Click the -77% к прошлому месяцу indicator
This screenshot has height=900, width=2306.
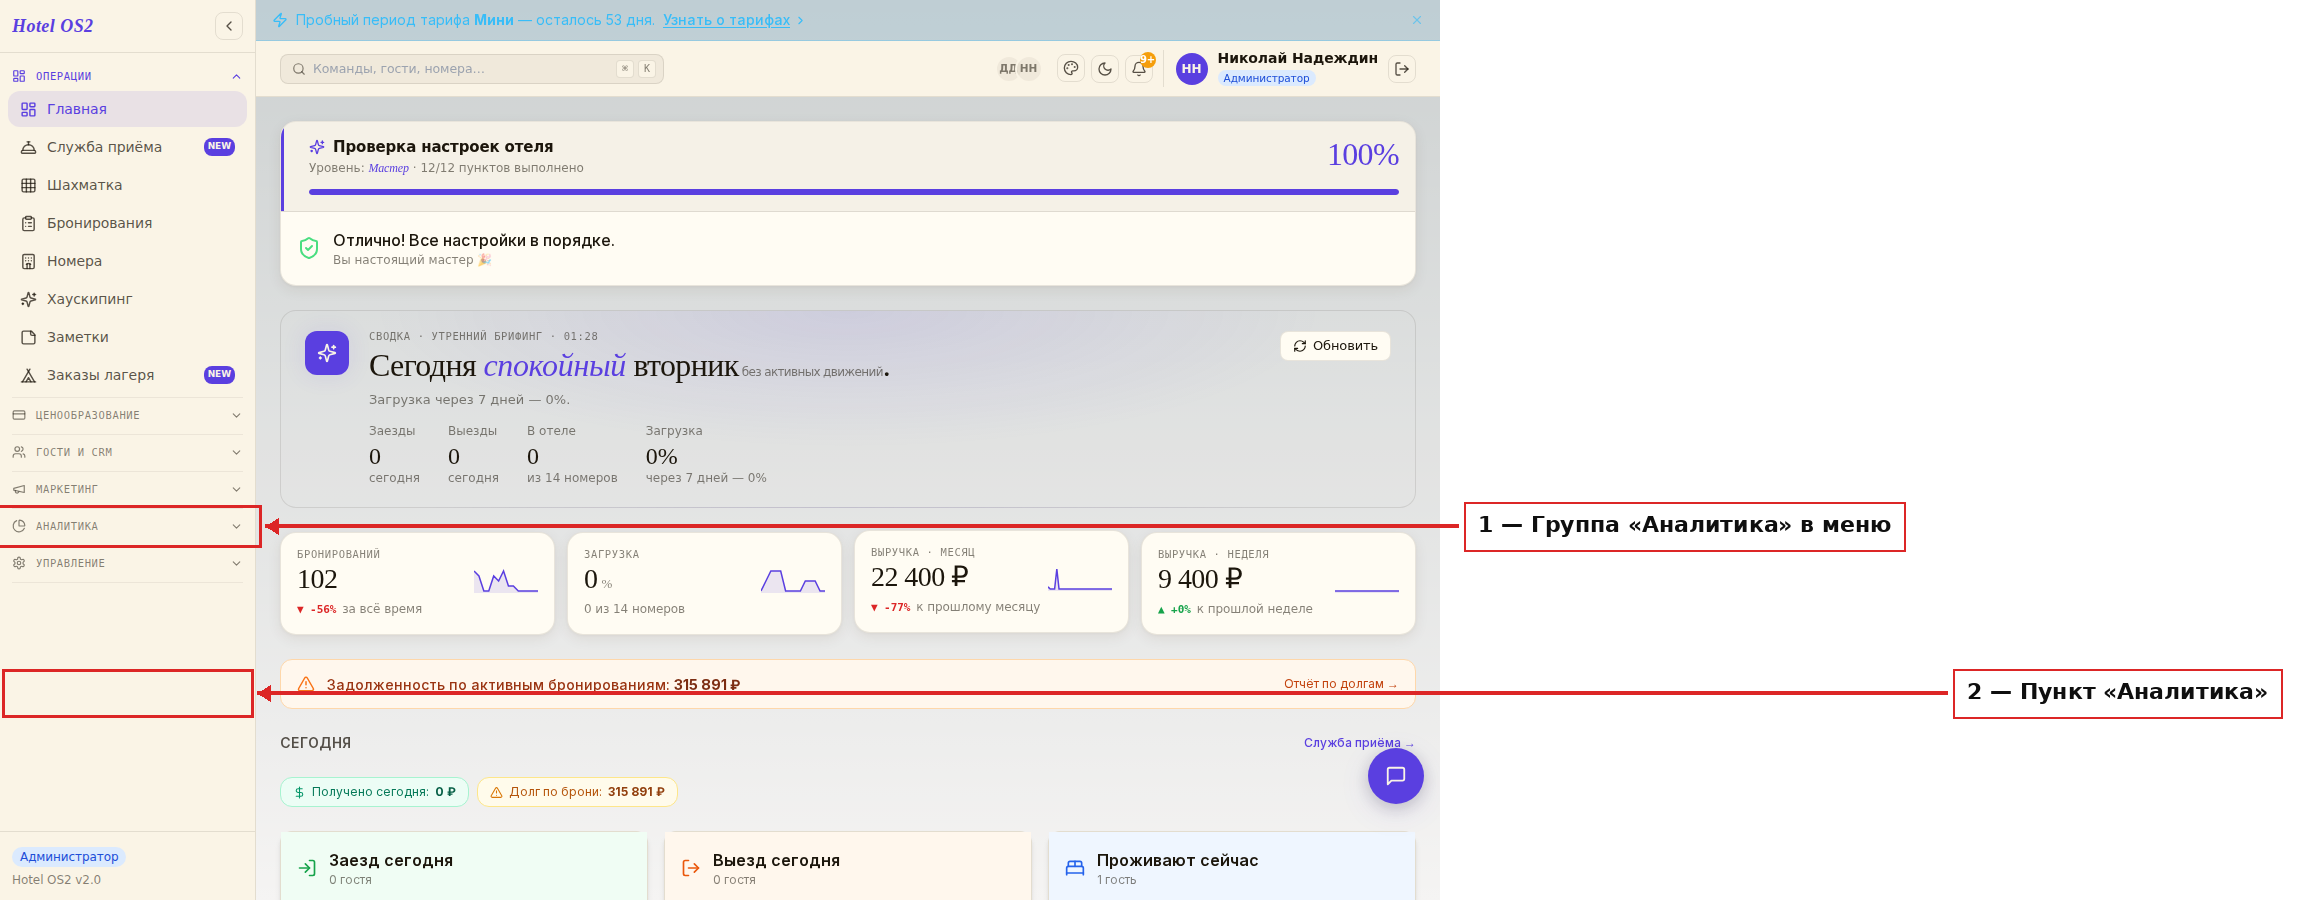pyautogui.click(x=955, y=607)
